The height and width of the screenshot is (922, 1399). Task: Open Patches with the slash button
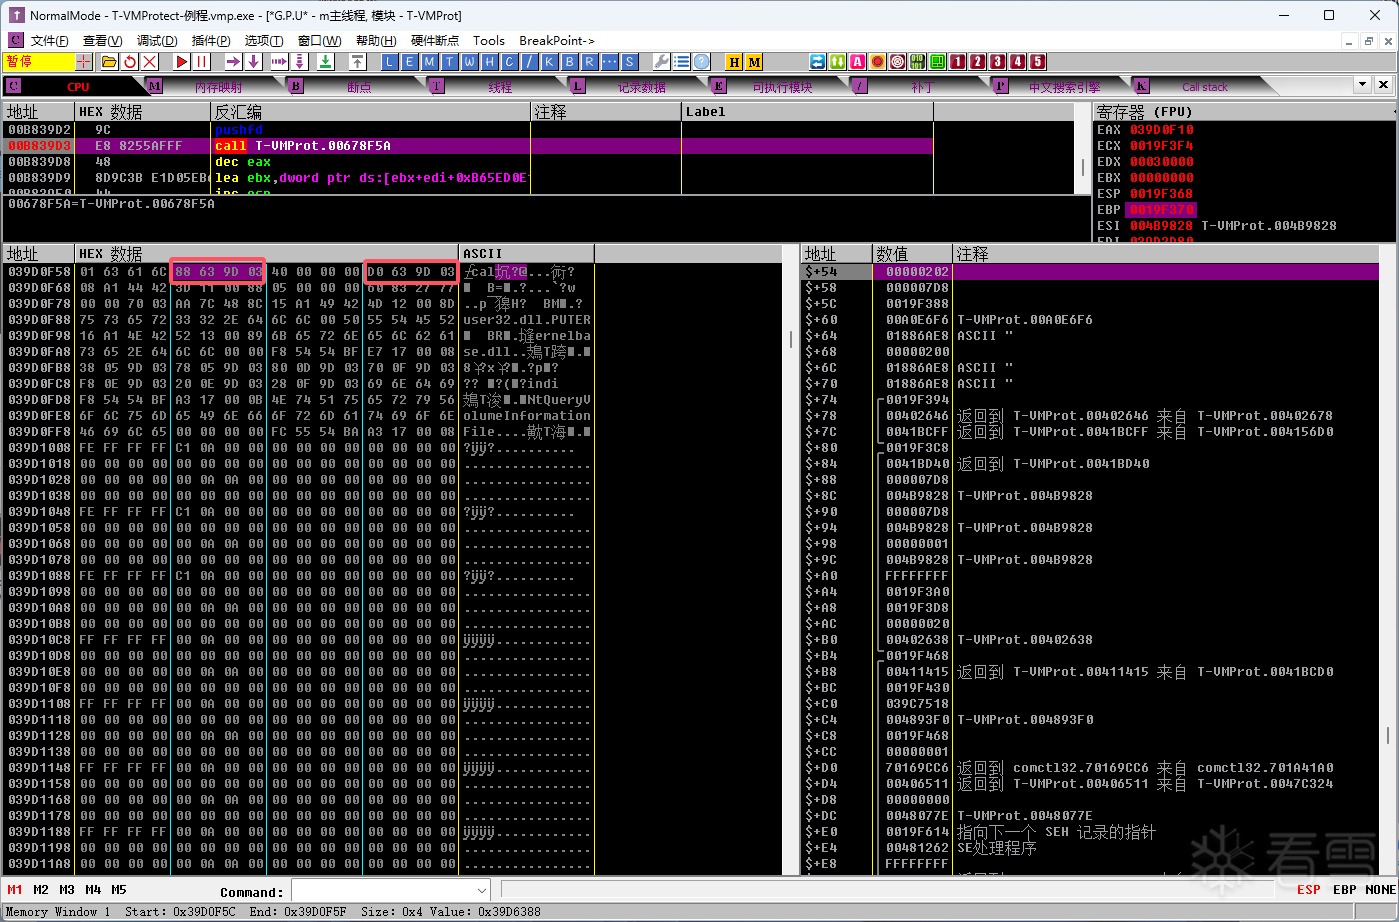(x=529, y=62)
